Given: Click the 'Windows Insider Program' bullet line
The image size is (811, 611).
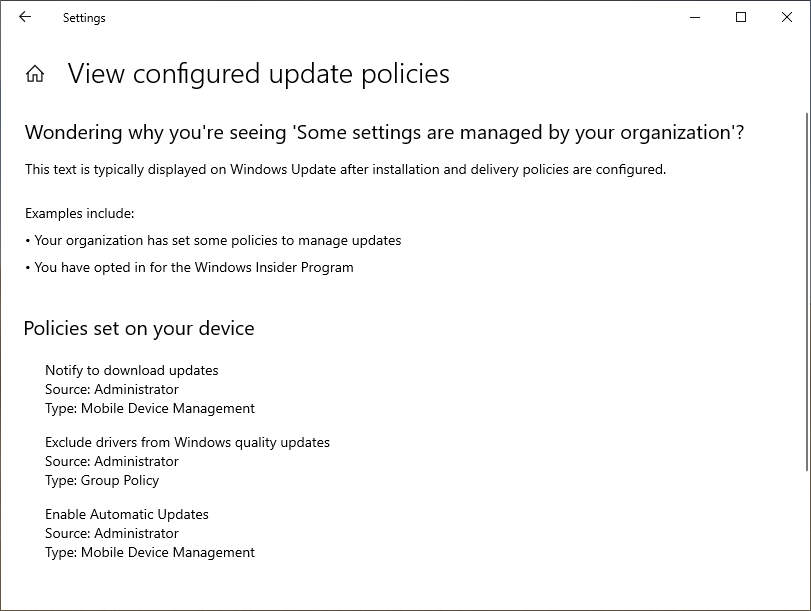Looking at the screenshot, I should pyautogui.click(x=189, y=267).
